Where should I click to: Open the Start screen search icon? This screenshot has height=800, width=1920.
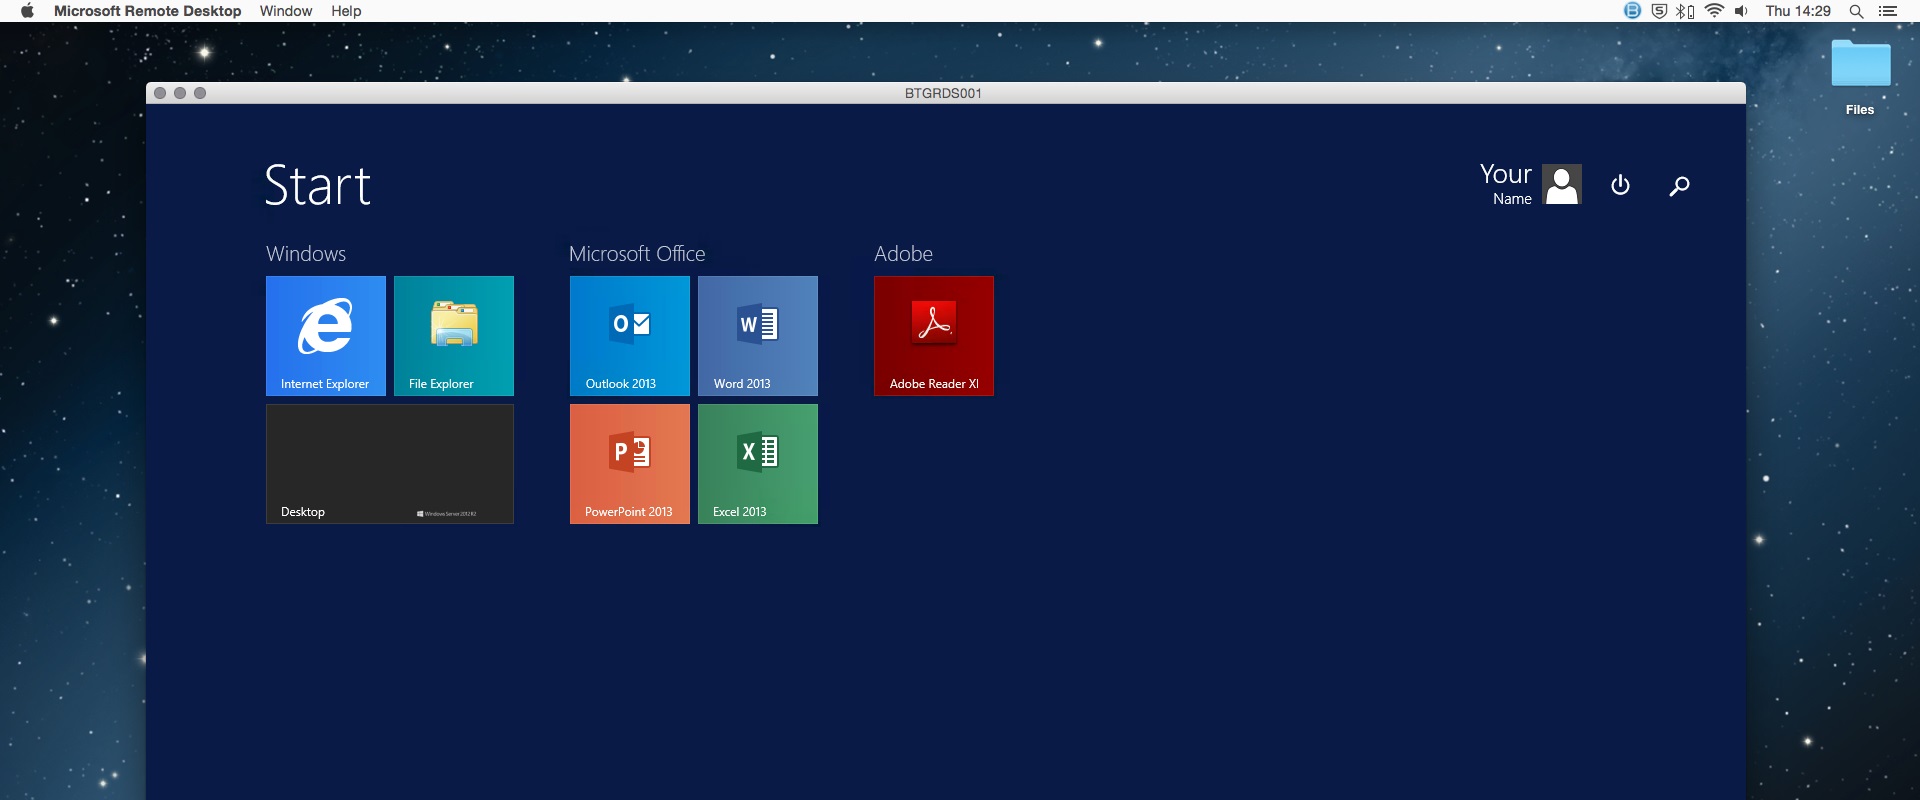pyautogui.click(x=1680, y=186)
